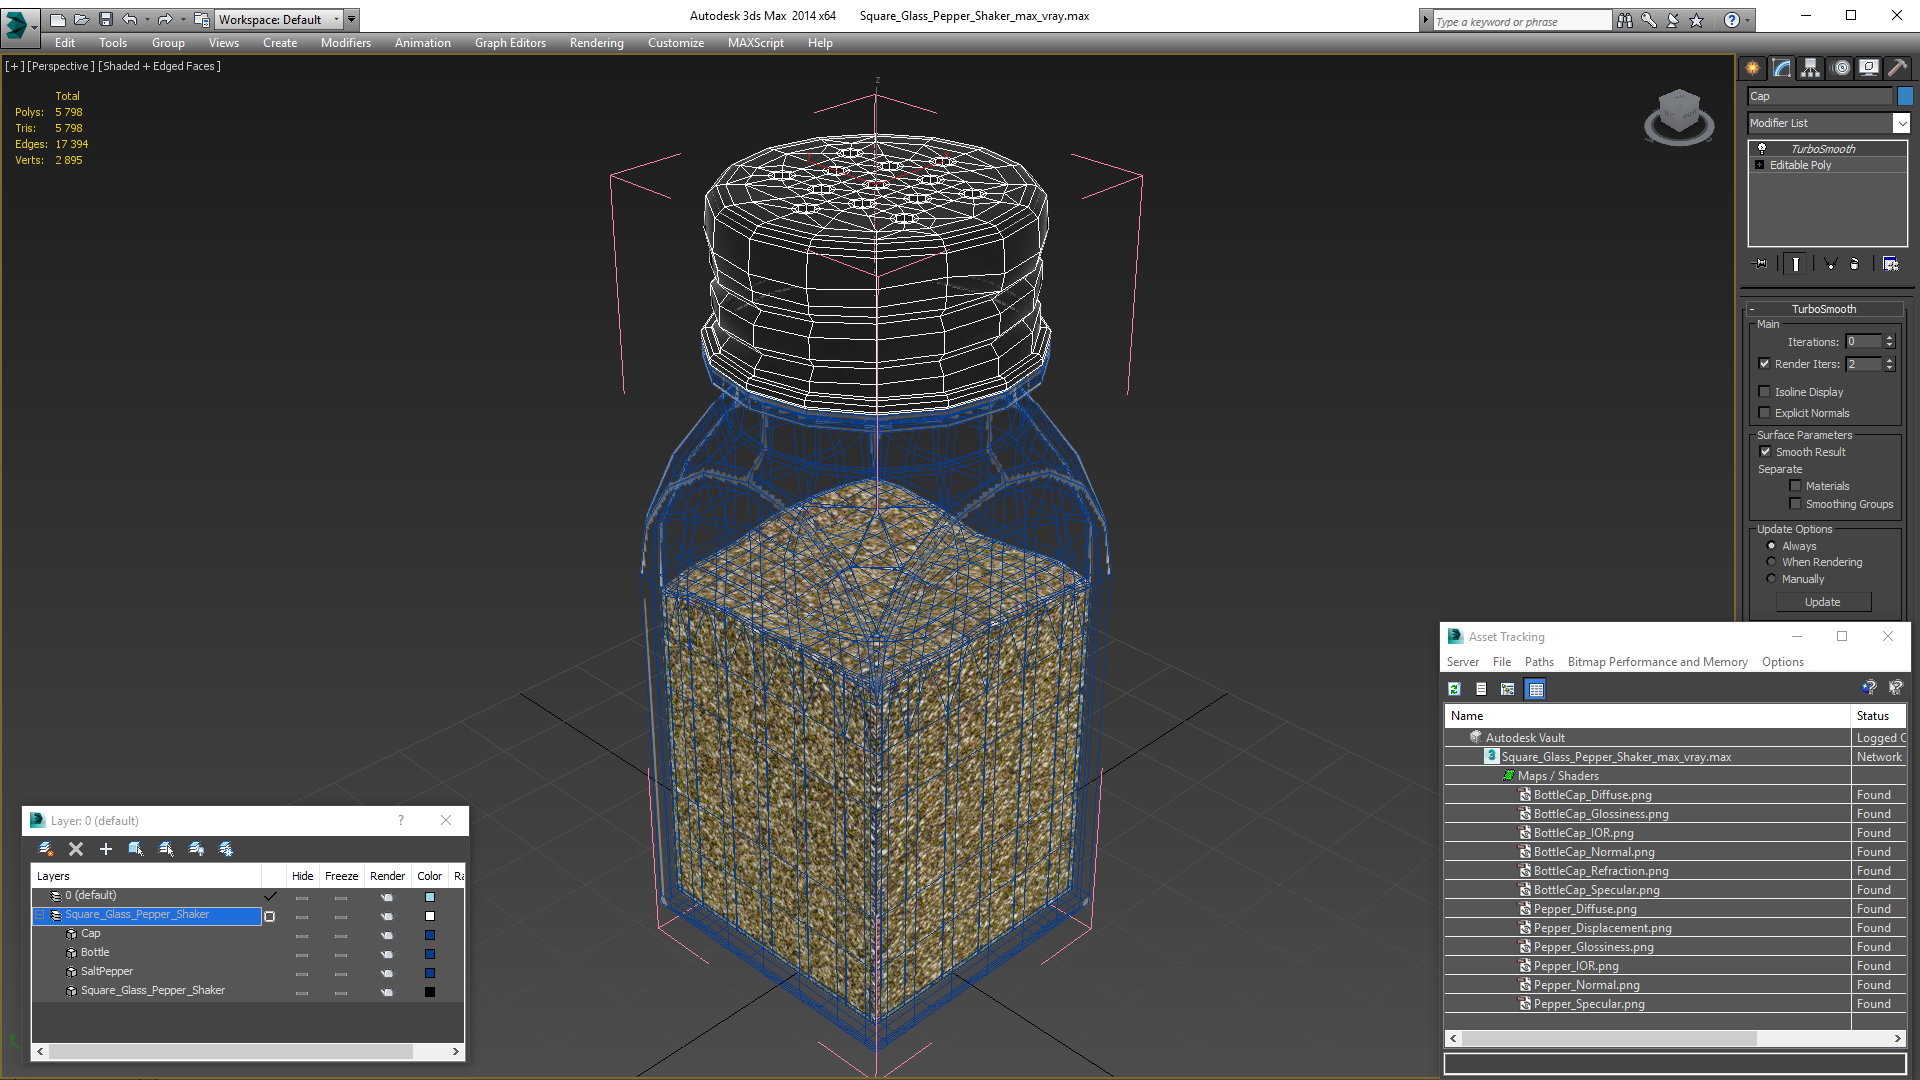Enable Isoline Display checkbox

(1764, 392)
